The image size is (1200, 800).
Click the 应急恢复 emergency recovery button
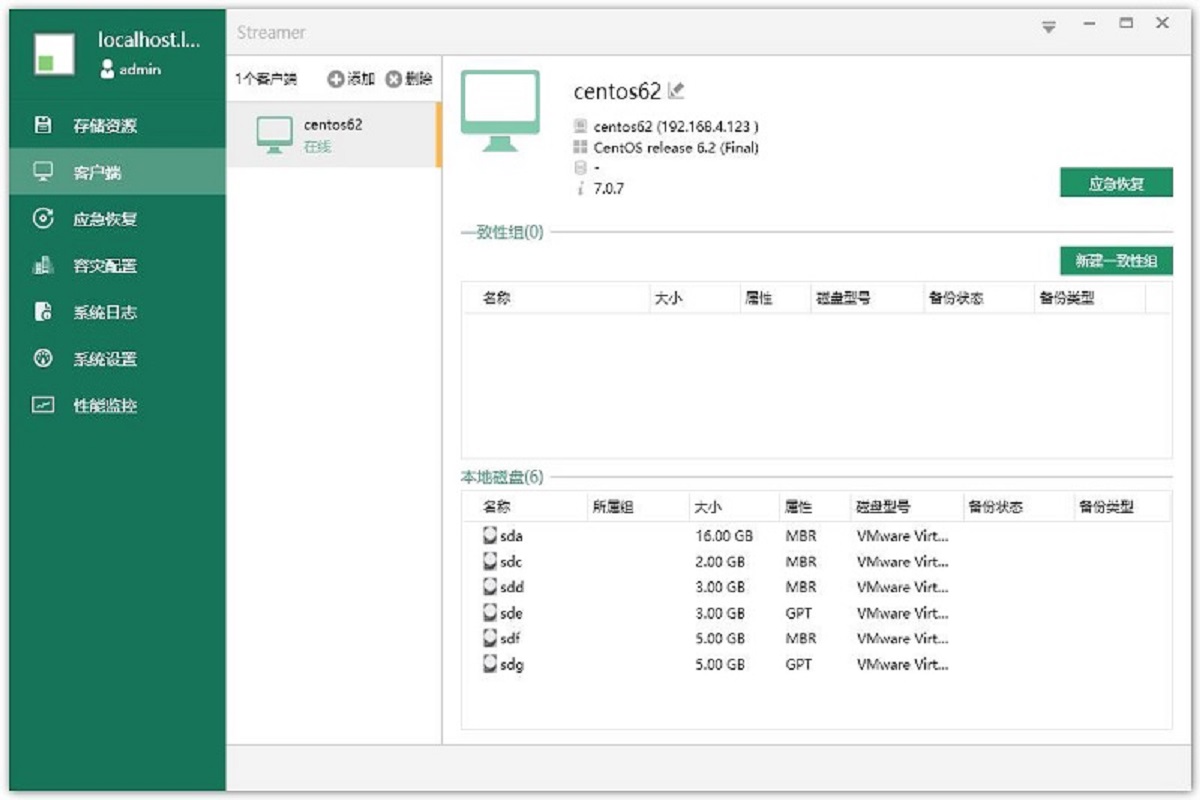(1117, 184)
